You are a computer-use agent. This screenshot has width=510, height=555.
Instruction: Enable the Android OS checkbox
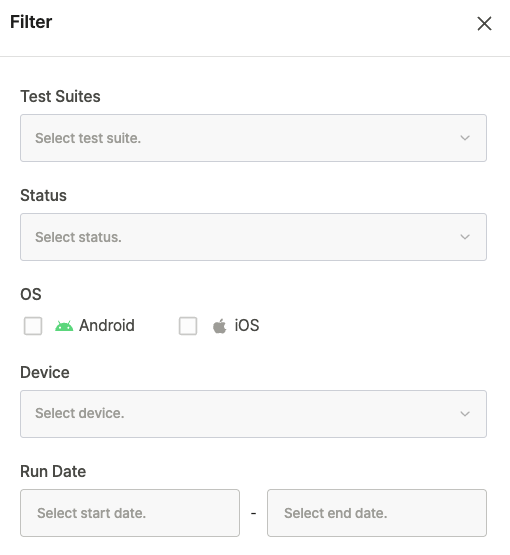pos(33,326)
